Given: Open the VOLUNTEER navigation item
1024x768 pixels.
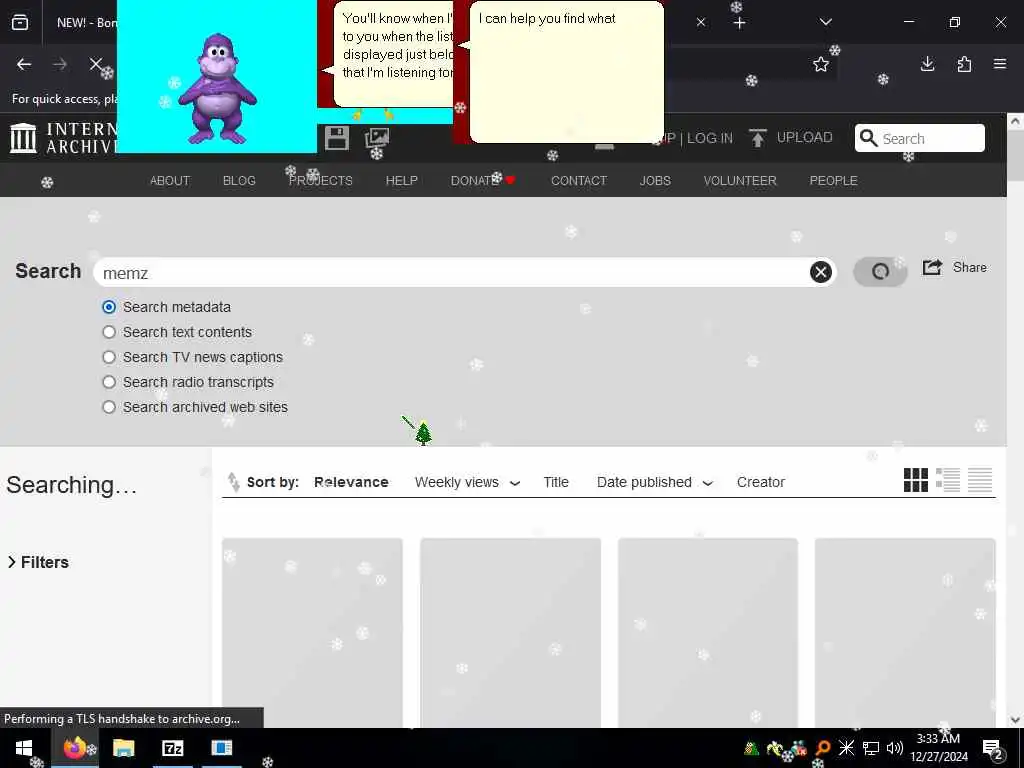Looking at the screenshot, I should tap(740, 180).
